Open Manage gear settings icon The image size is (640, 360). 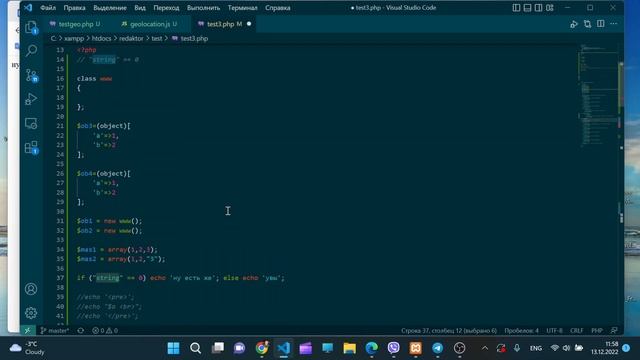pos(31,313)
